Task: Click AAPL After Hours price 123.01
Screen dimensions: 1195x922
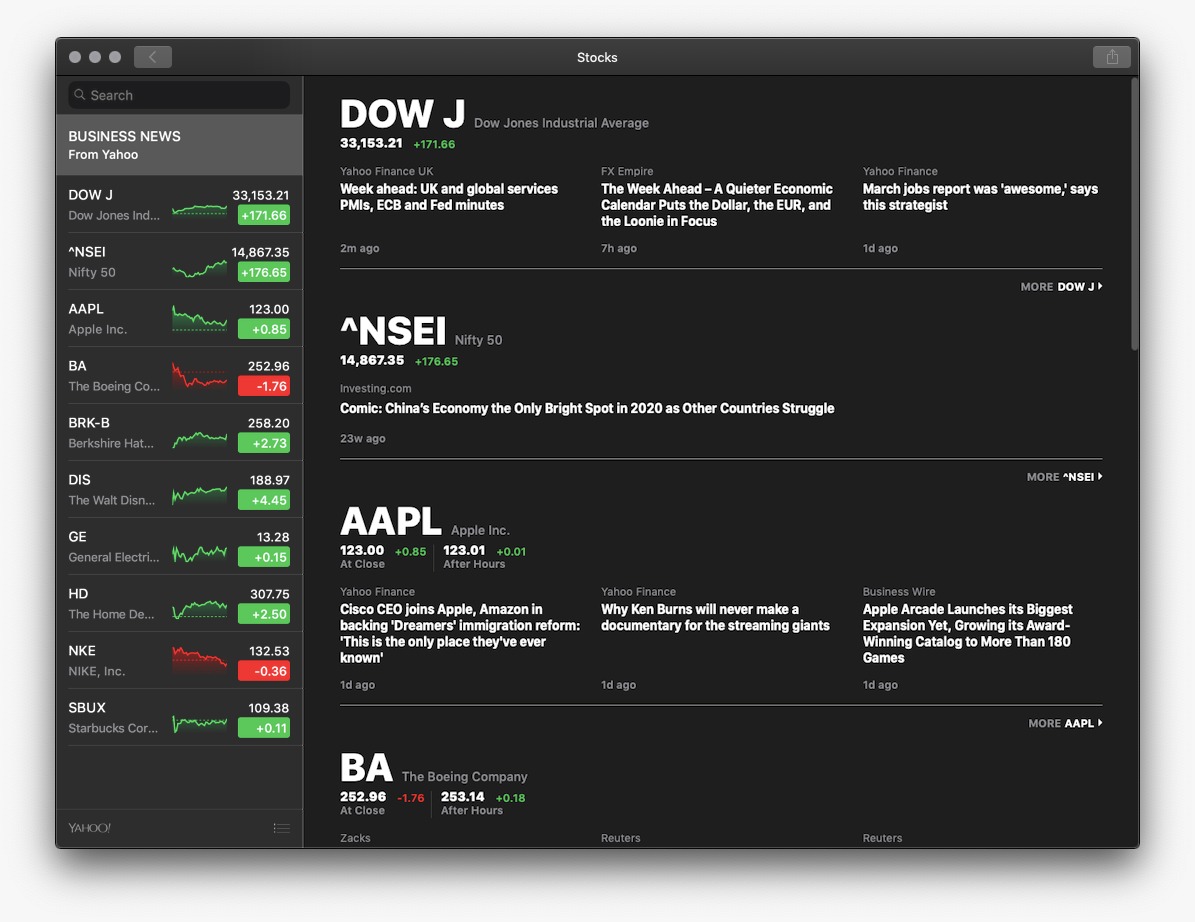Action: 464,550
